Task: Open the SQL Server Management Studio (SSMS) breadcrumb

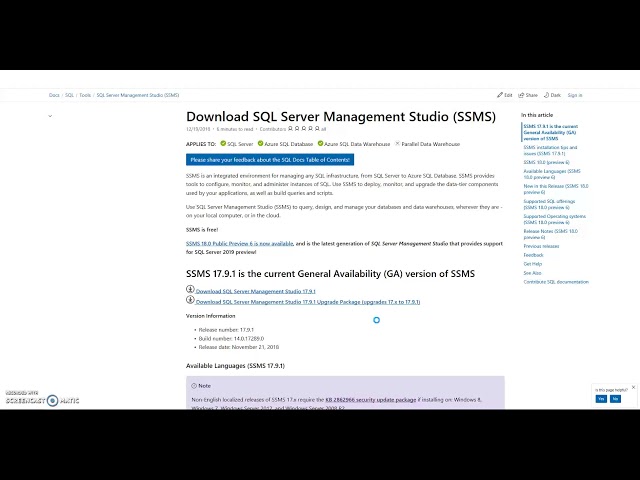Action: click(138, 95)
